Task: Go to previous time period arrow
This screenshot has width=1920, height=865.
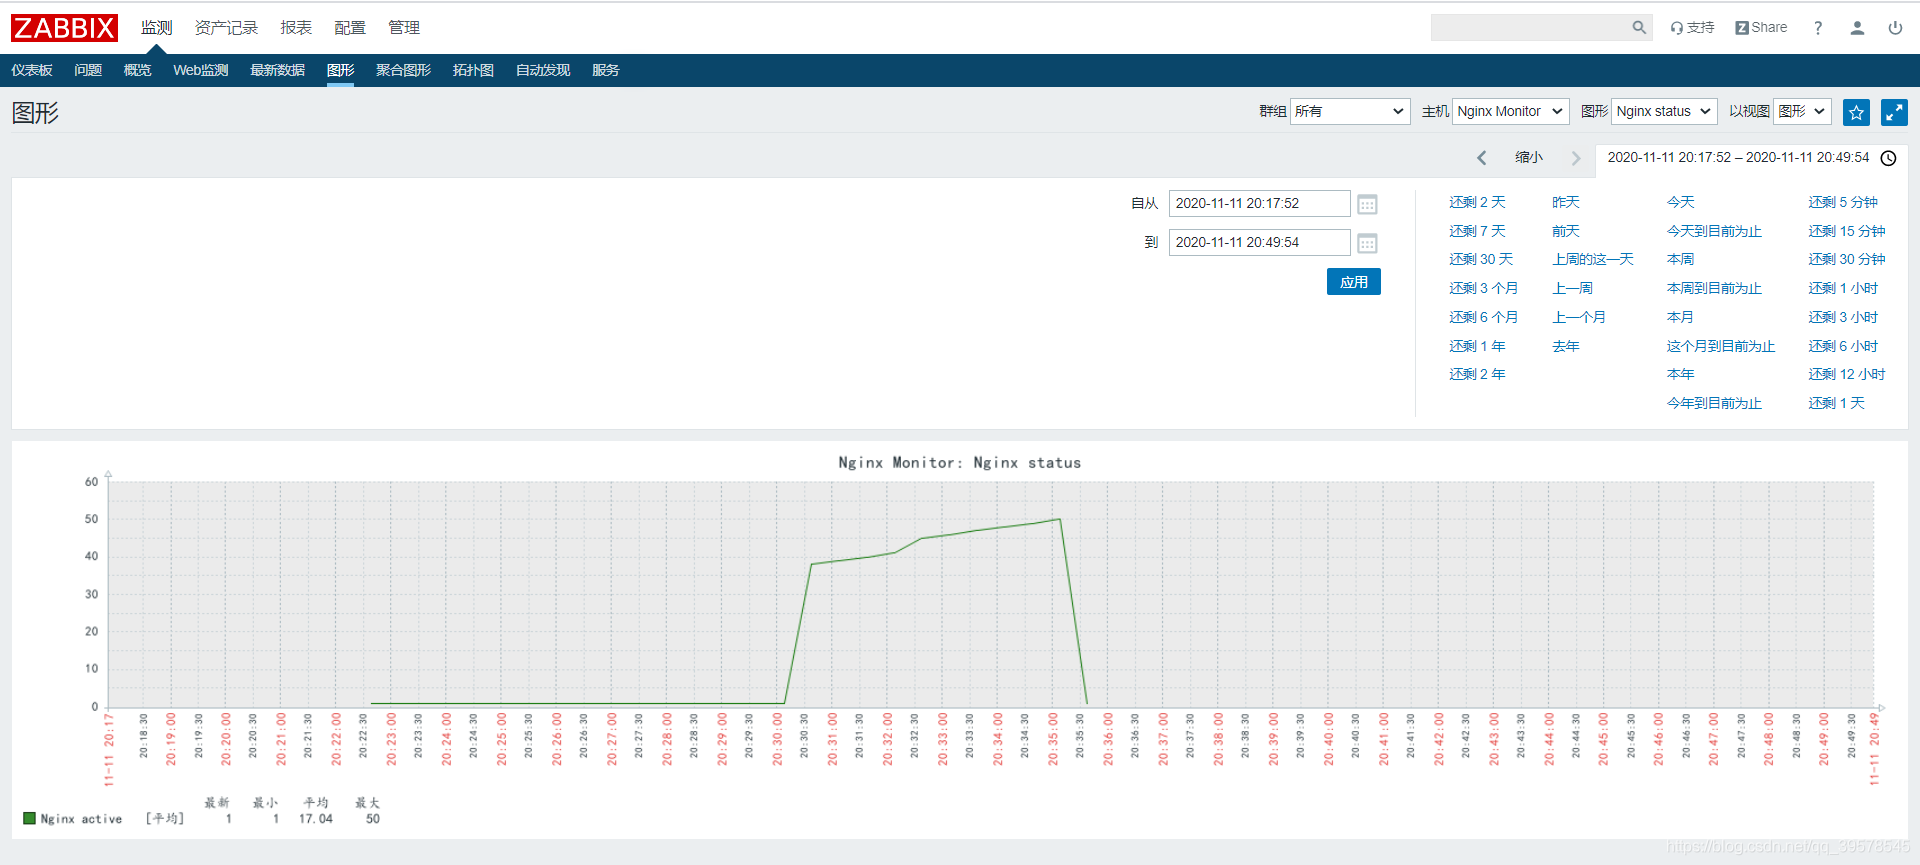Action: [x=1482, y=158]
